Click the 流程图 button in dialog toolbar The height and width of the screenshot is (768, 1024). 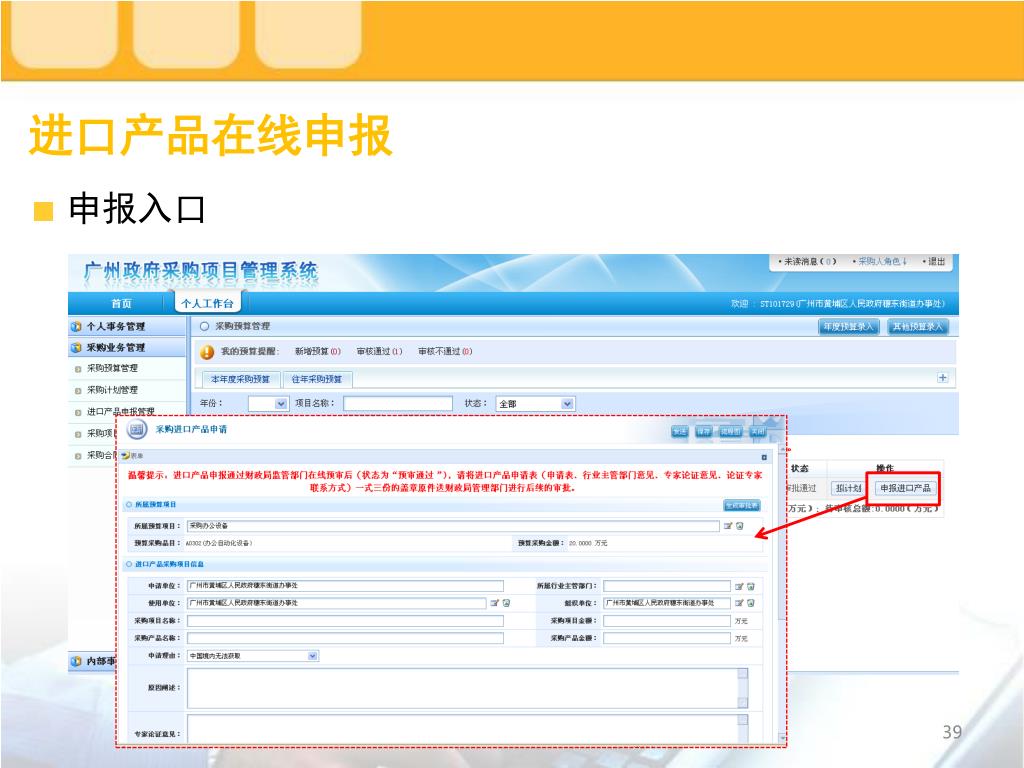point(730,432)
